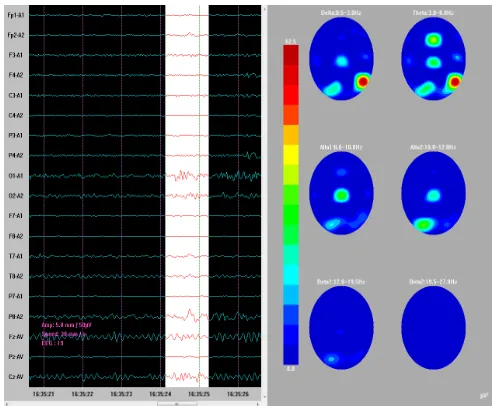Click the vertical scrollbar up arrow
Screen dimensions: 492x406
(x=265, y=9)
